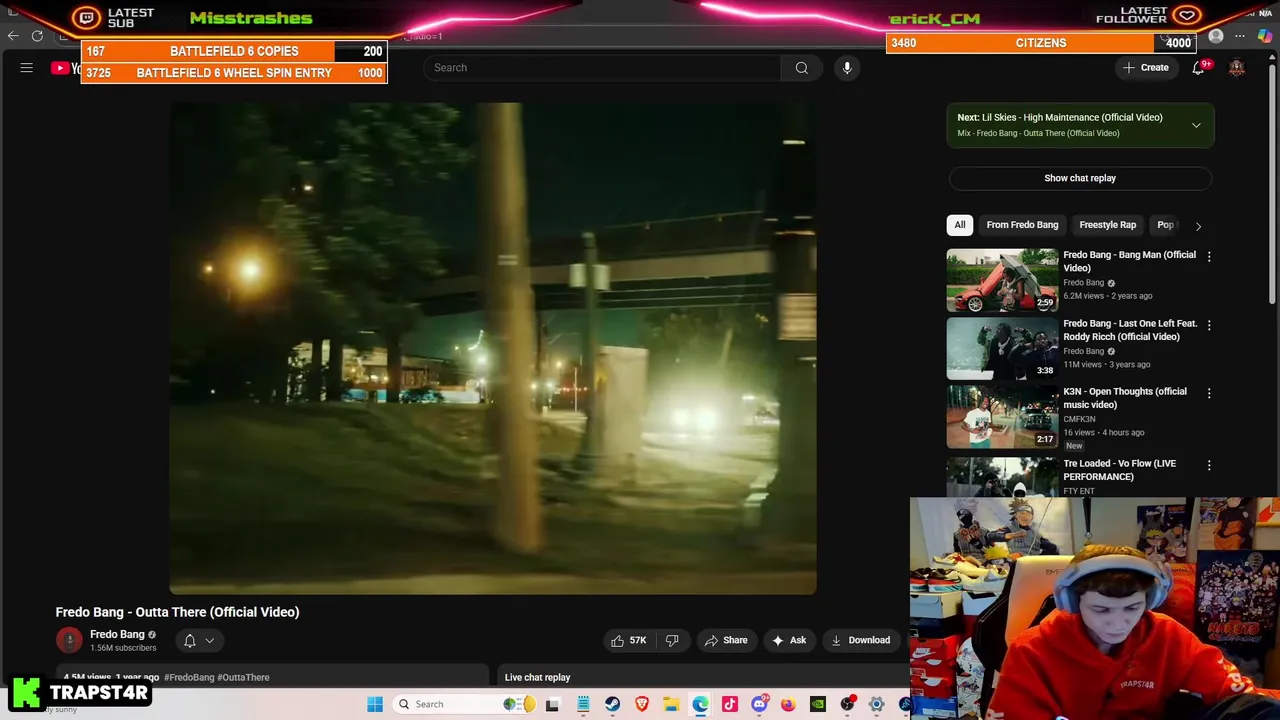Reload the browser page
1280x720 pixels.
[37, 36]
